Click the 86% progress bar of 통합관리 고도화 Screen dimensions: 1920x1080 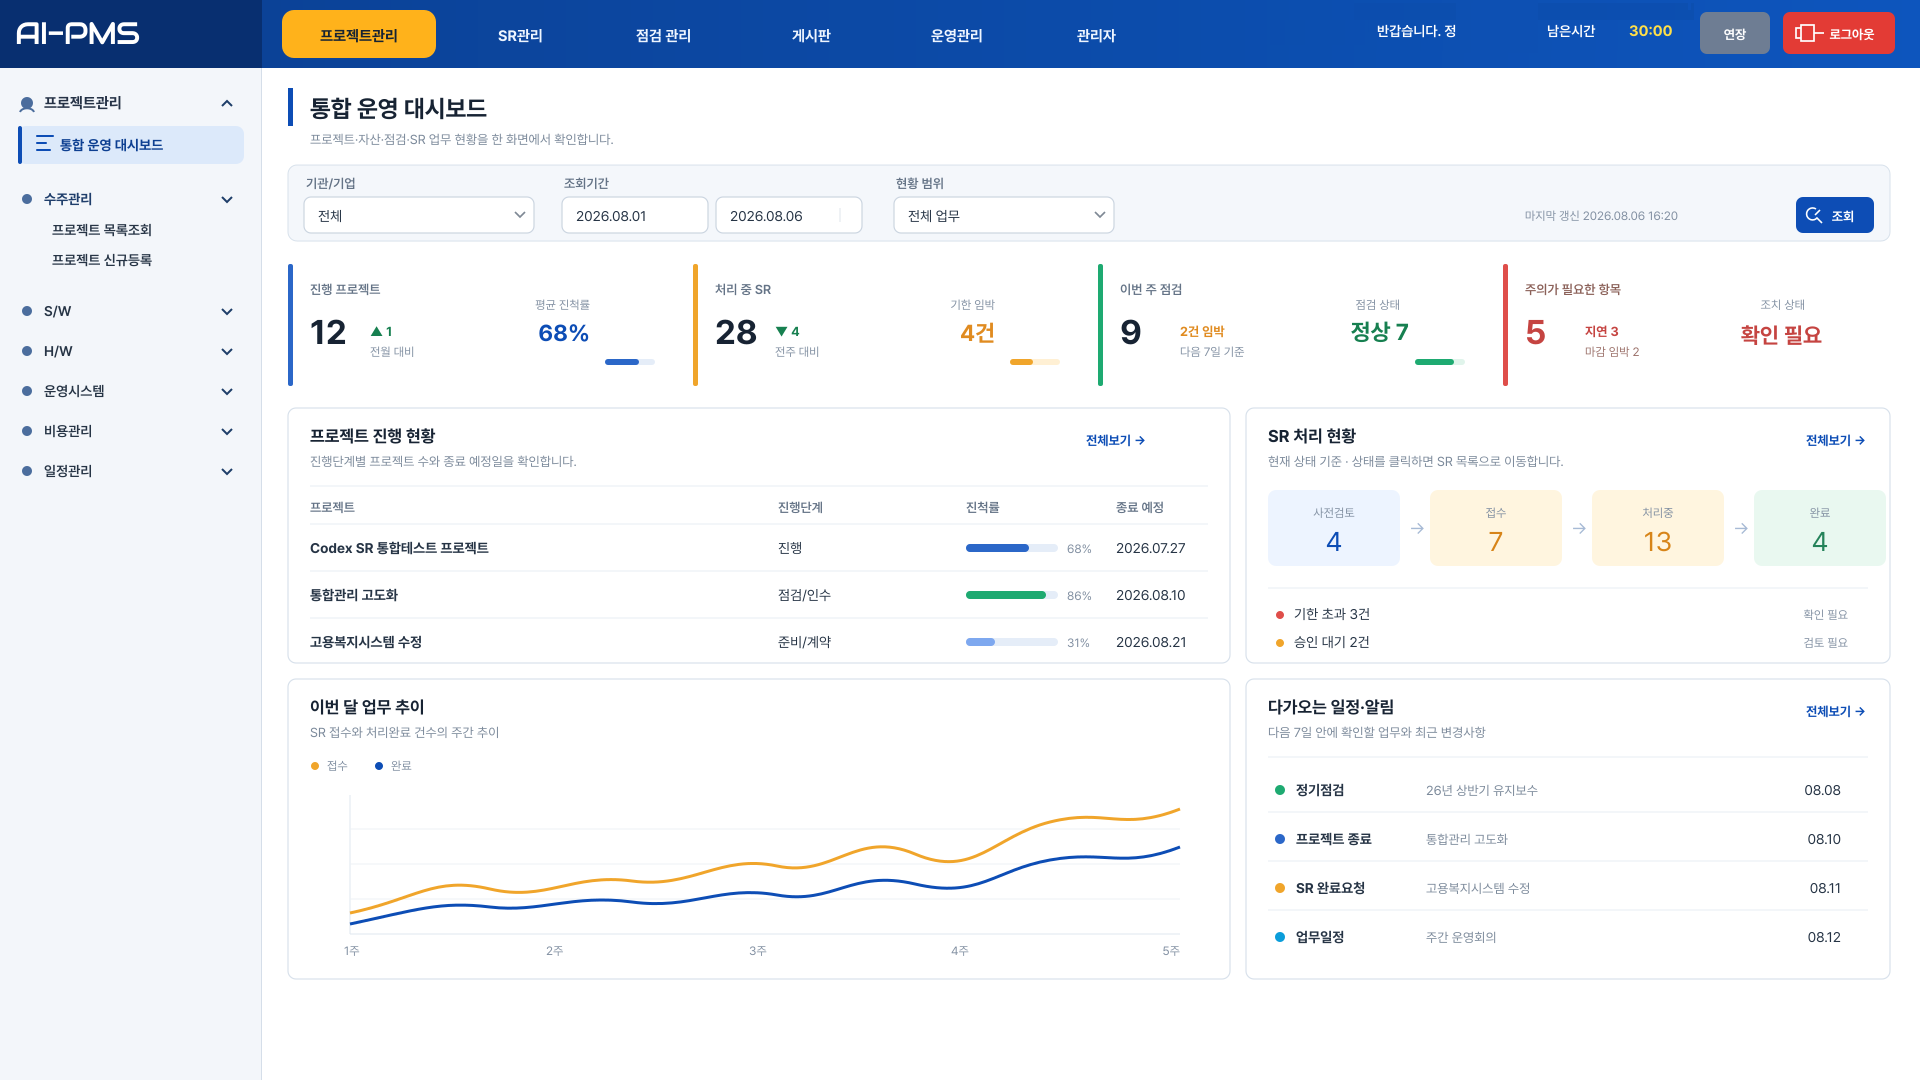[x=1011, y=595]
